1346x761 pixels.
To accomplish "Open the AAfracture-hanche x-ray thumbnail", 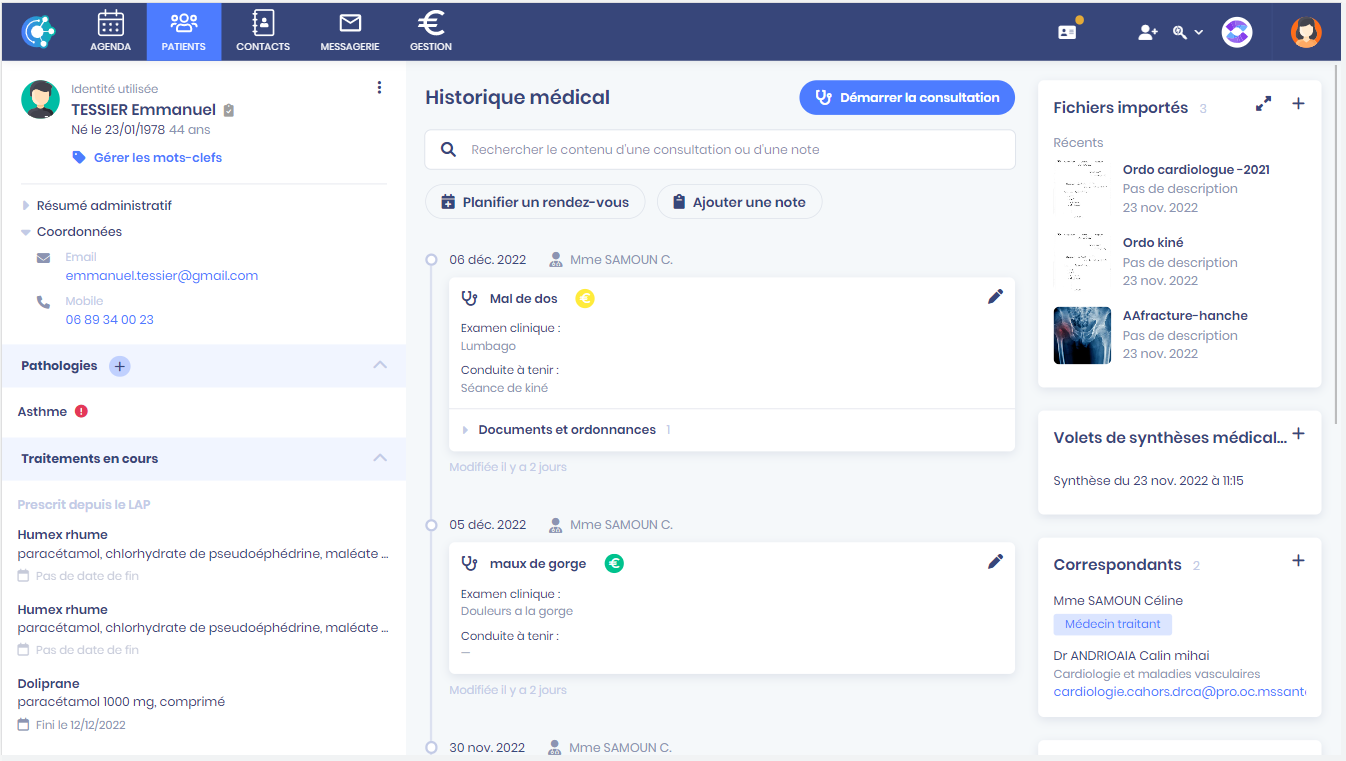I will click(1082, 335).
